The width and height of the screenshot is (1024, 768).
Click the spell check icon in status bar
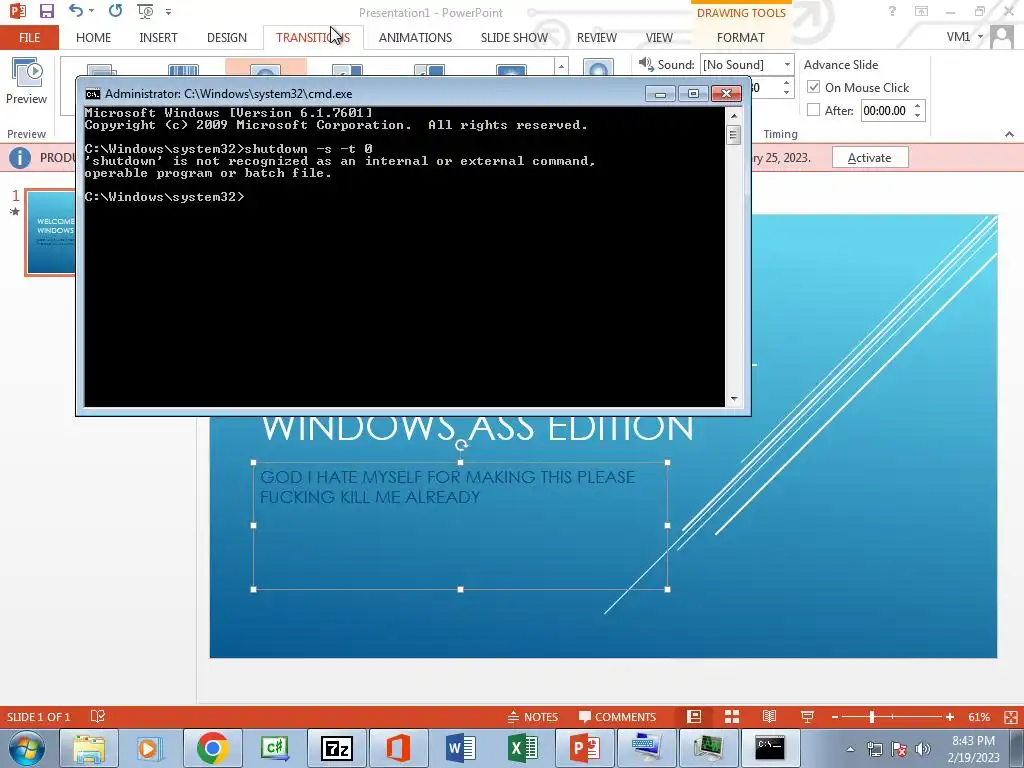[x=97, y=716]
